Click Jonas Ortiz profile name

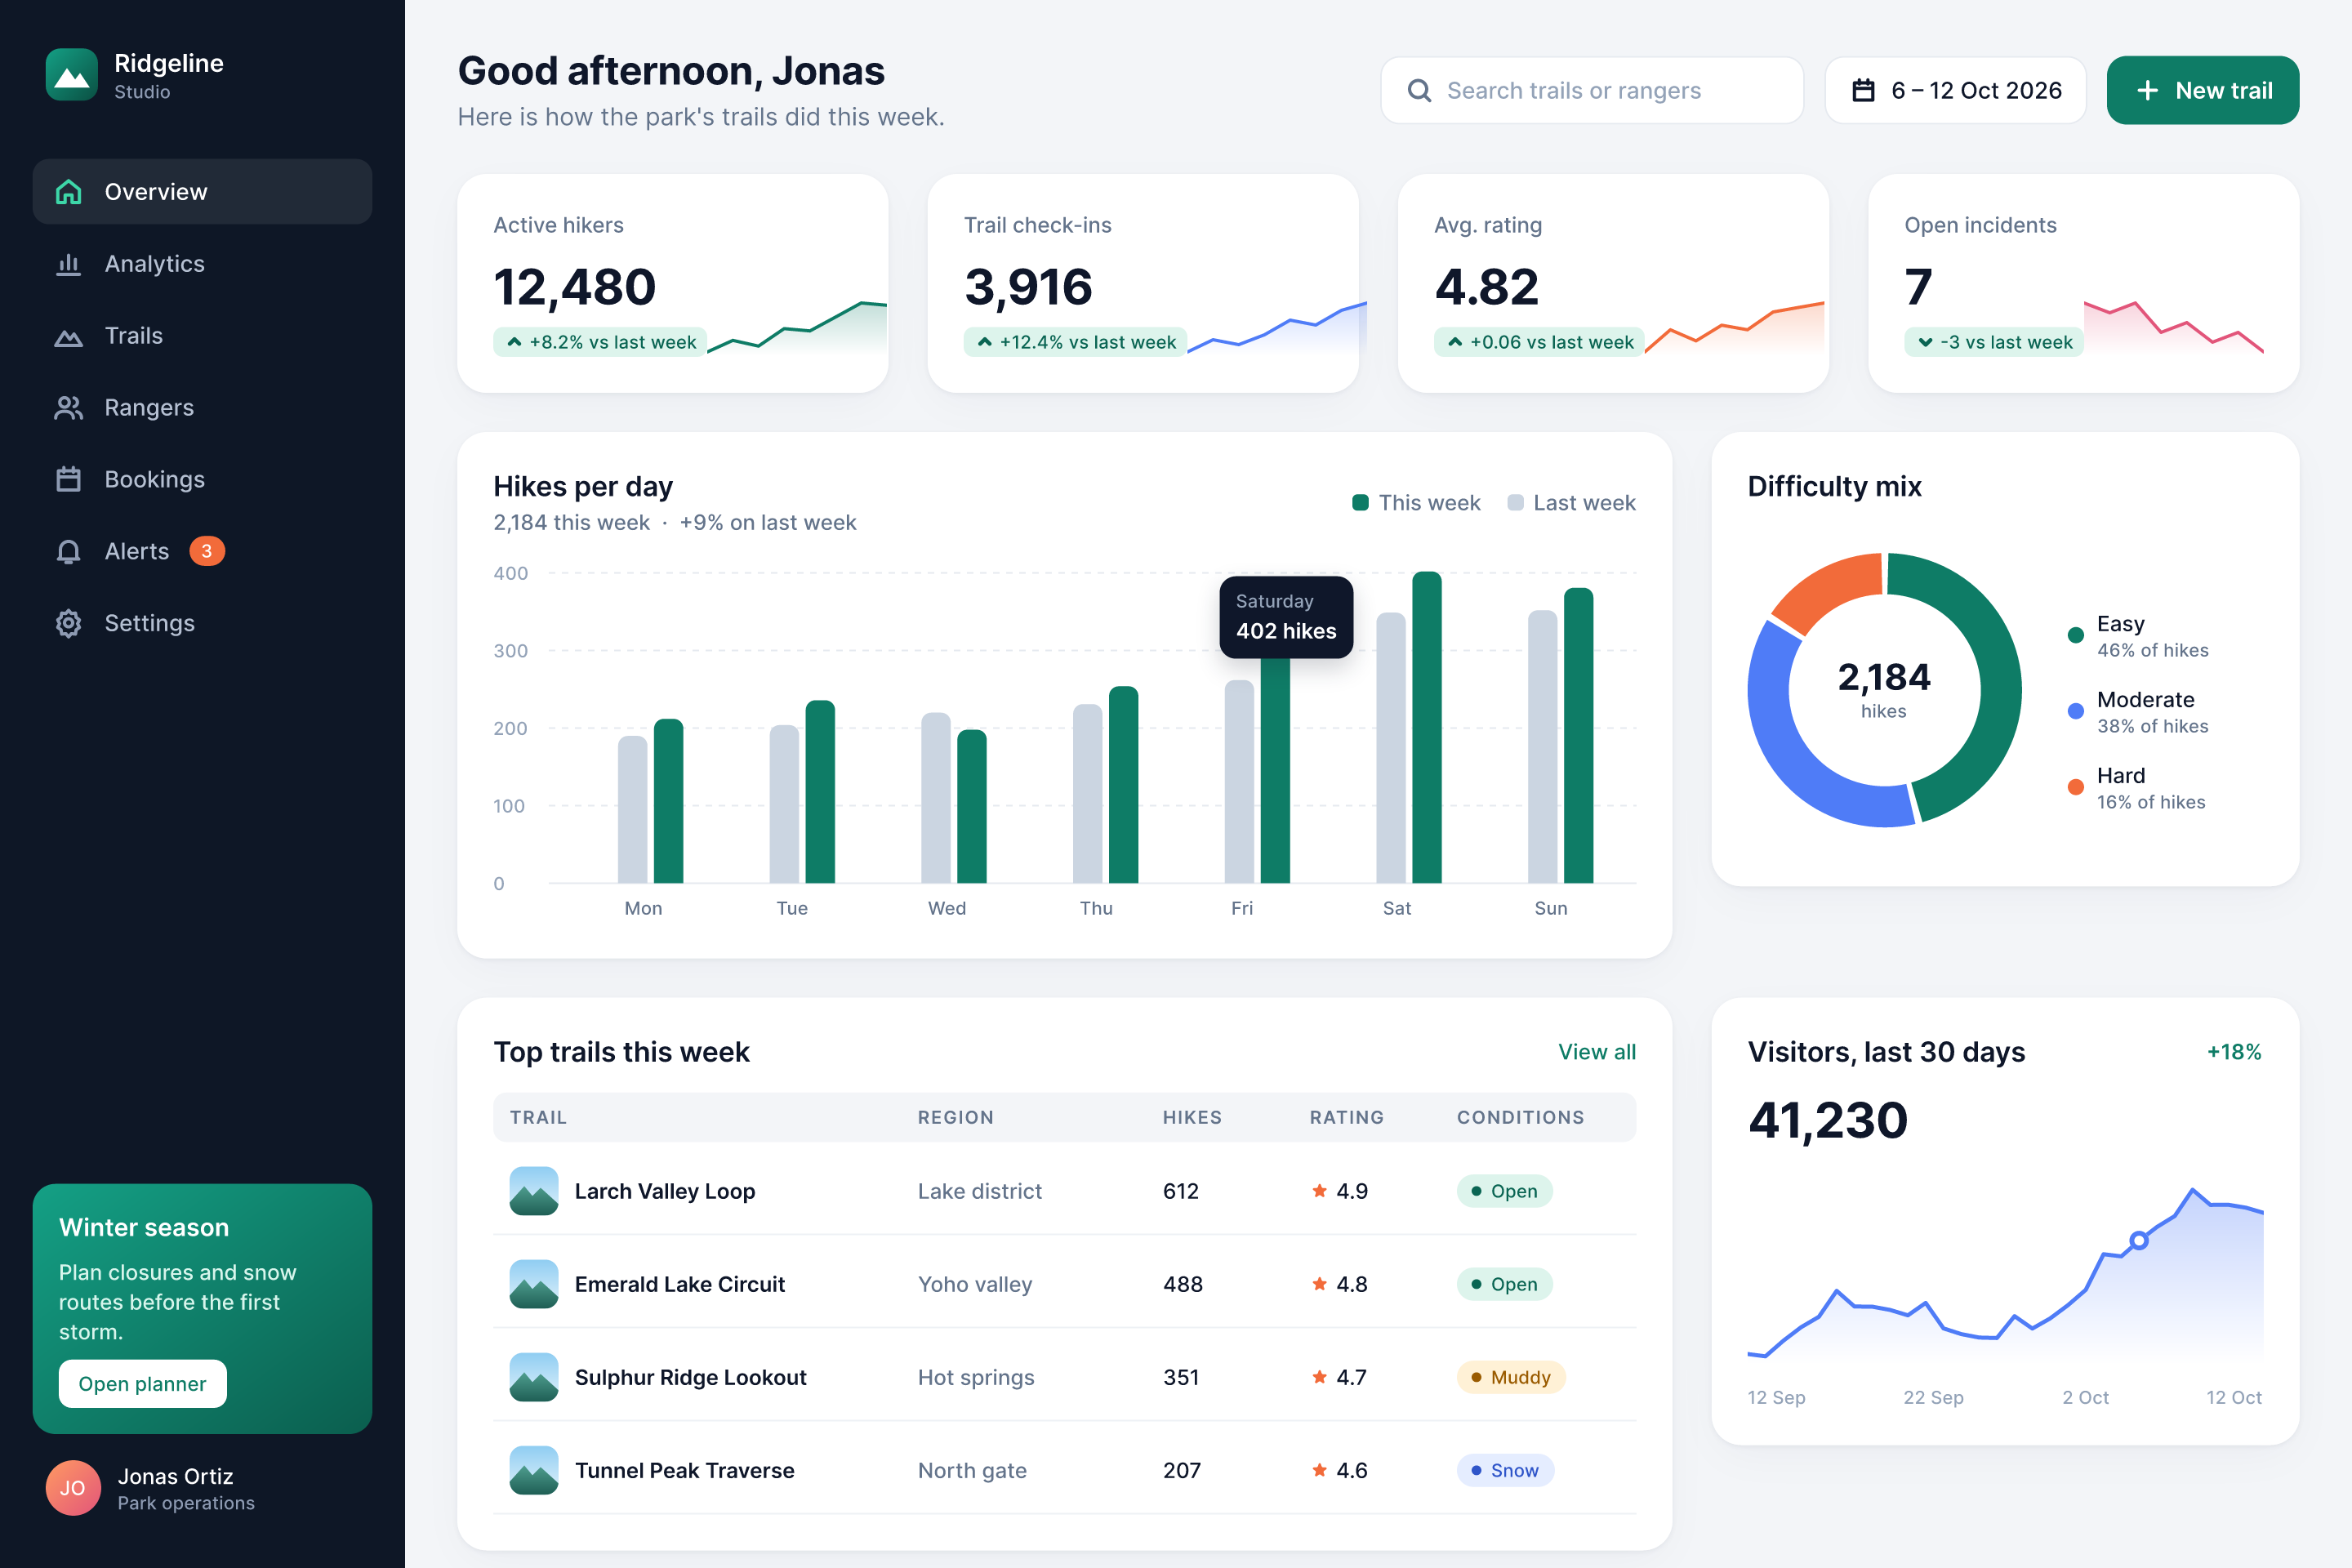(175, 1476)
